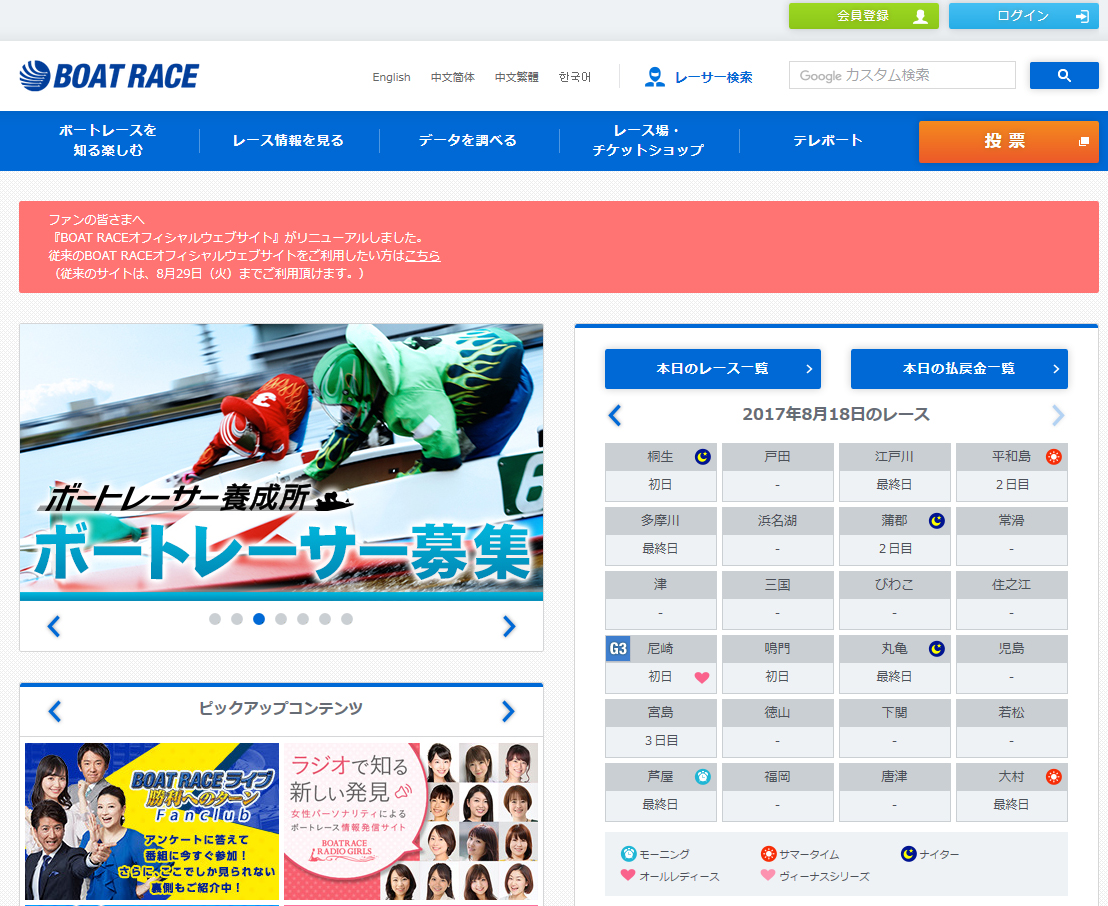Select the fifth carousel dot
This screenshot has height=906, width=1108.
[302, 619]
